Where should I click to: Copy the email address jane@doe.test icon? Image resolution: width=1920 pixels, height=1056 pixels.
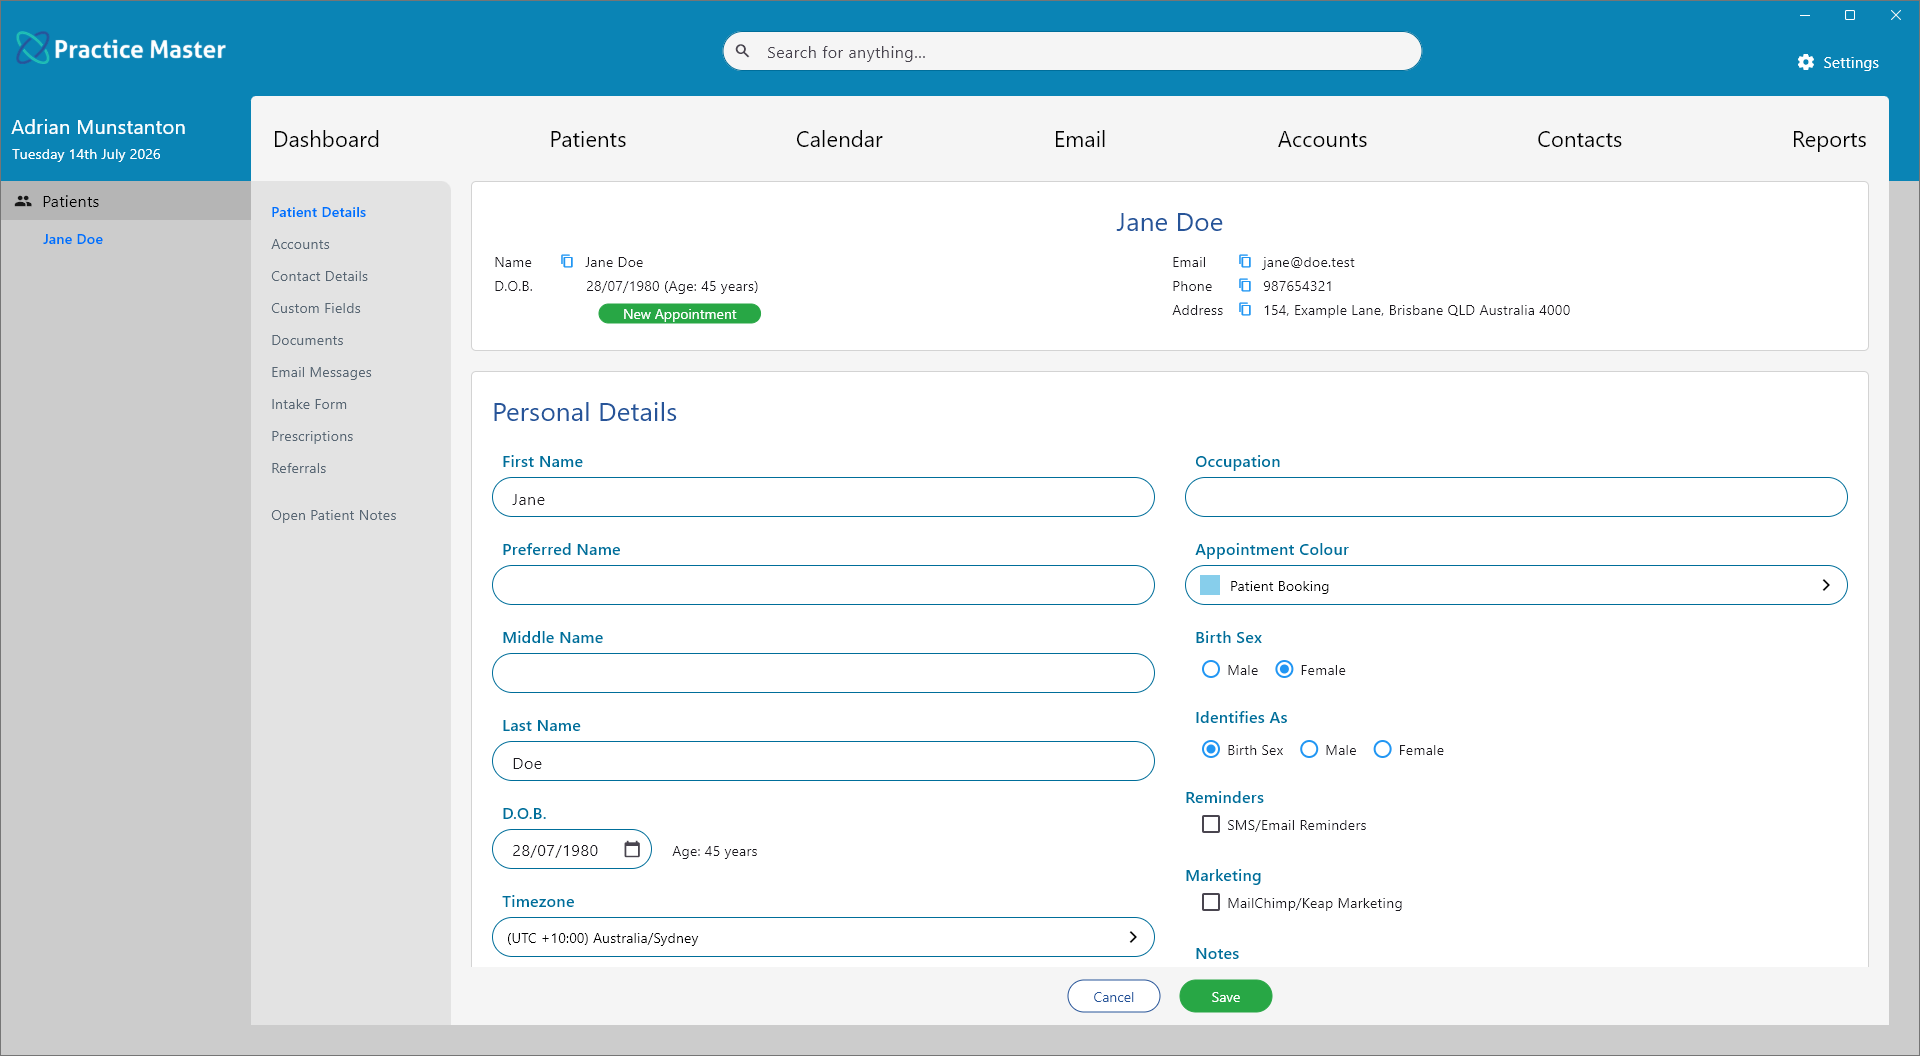[x=1245, y=261]
